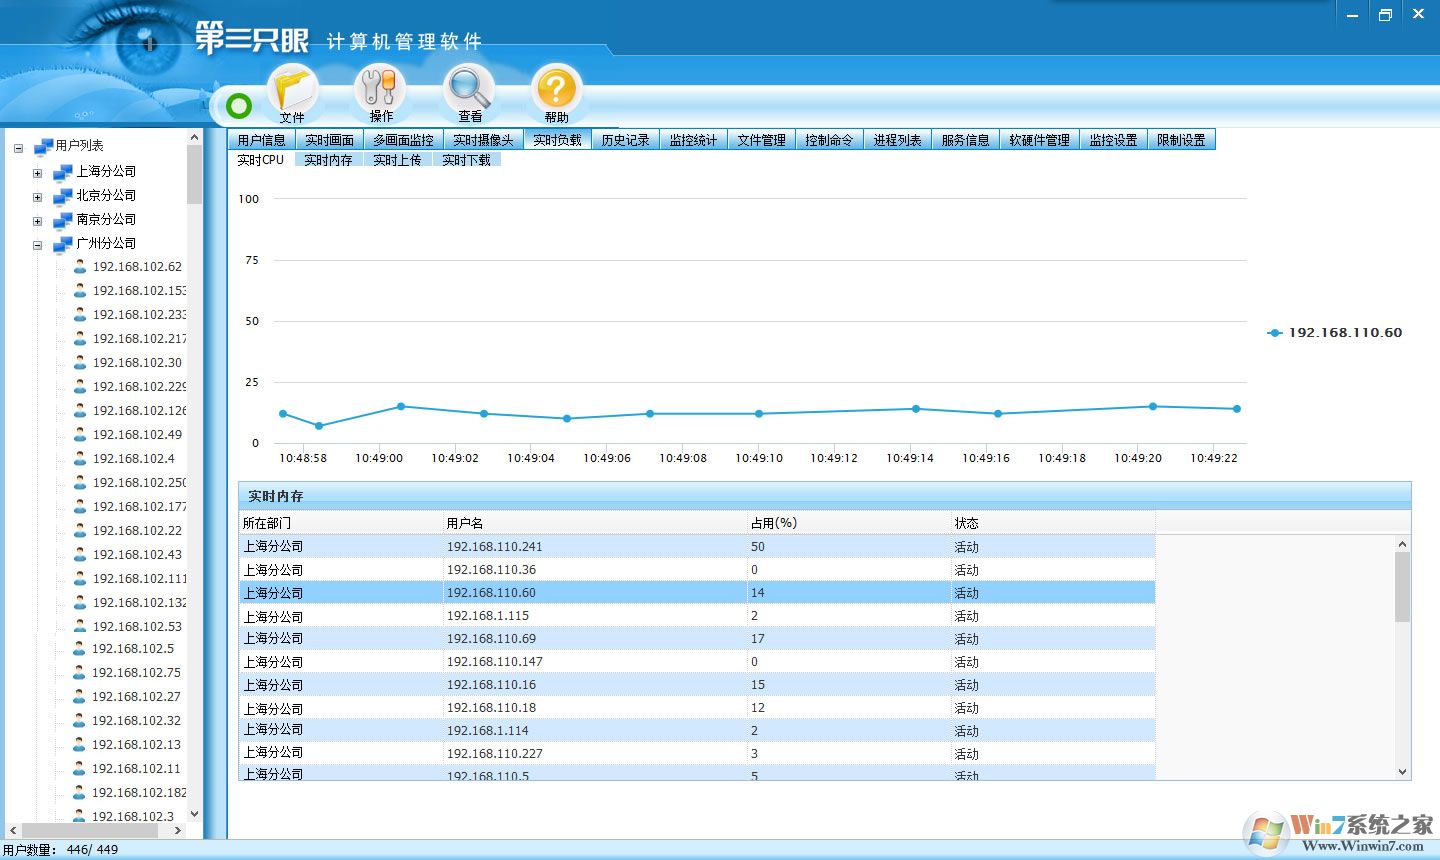
Task: Select the 实时下载 sub-tab
Action: click(x=466, y=159)
